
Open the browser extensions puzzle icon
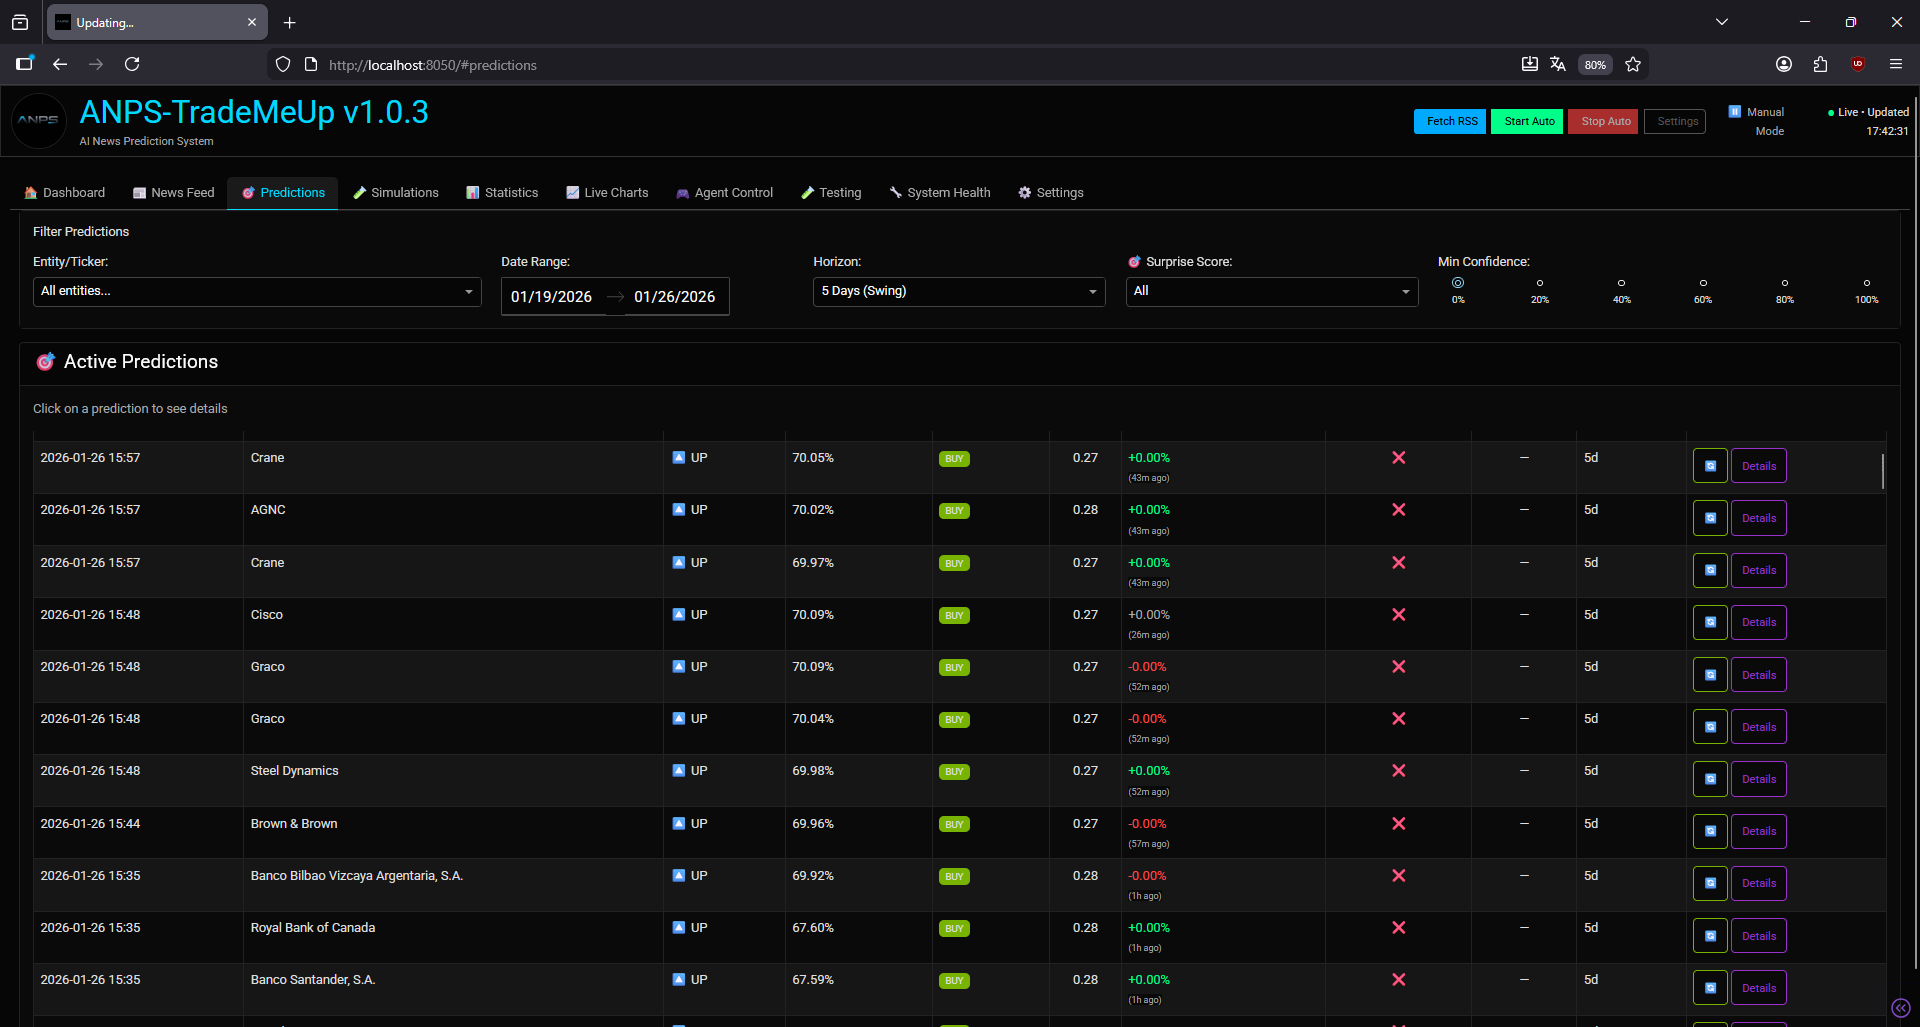click(x=1820, y=64)
